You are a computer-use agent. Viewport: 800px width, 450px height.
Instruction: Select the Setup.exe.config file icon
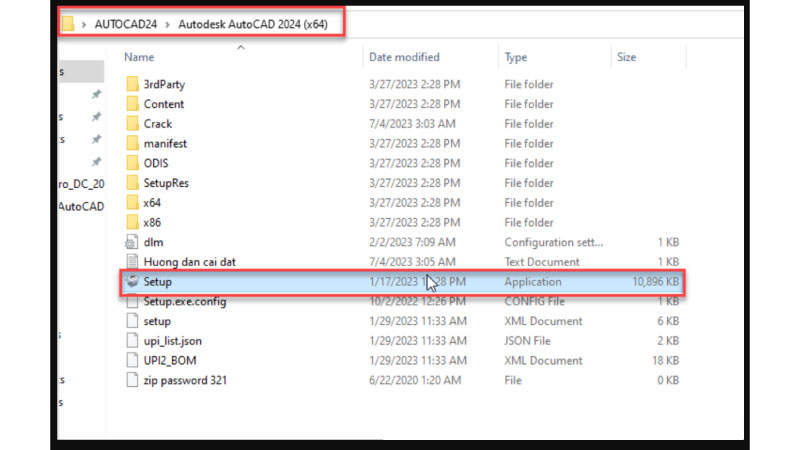[x=132, y=301]
